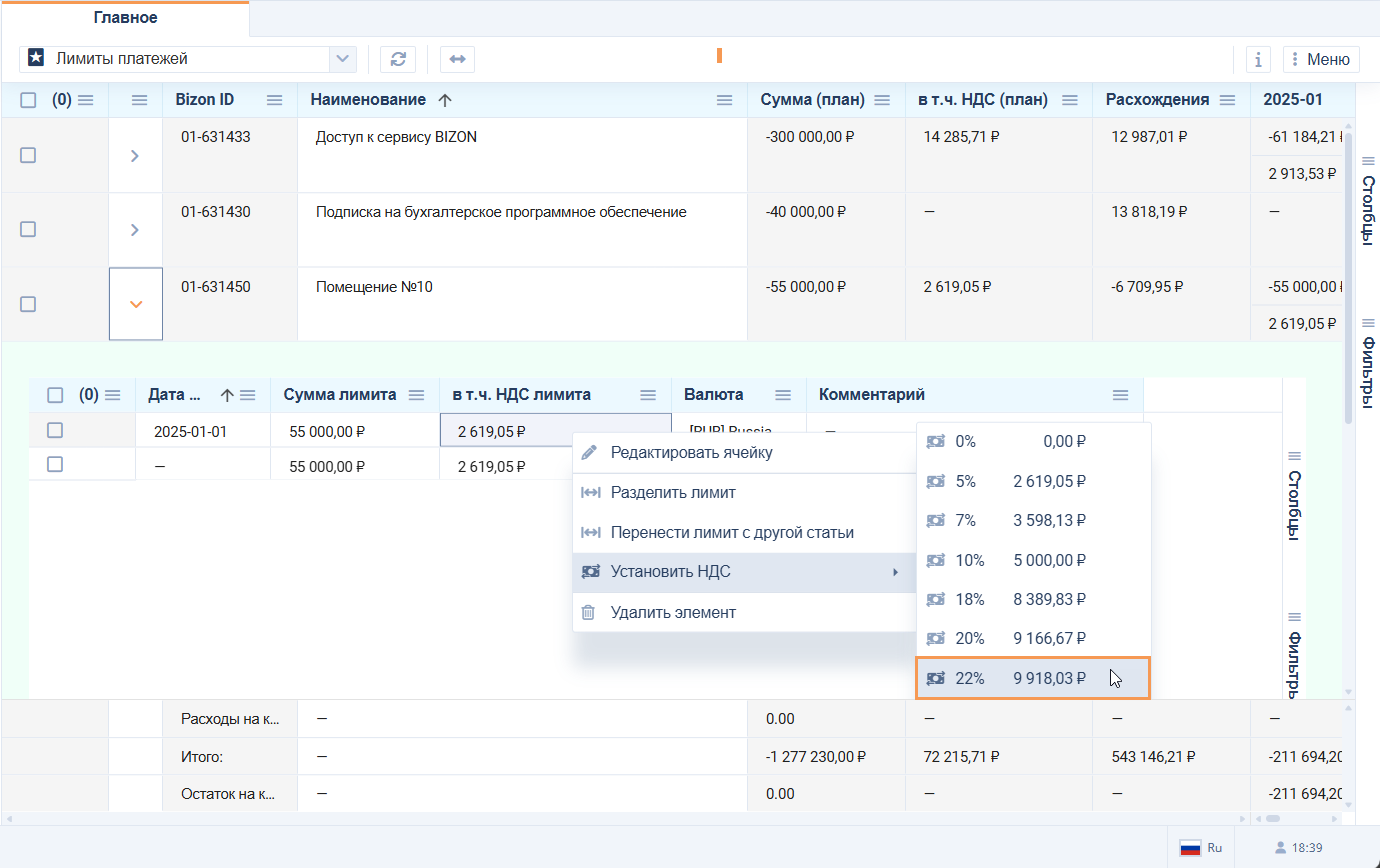The height and width of the screenshot is (868, 1380).
Task: Open Расхождения column menu icon
Action: pyautogui.click(x=1227, y=100)
